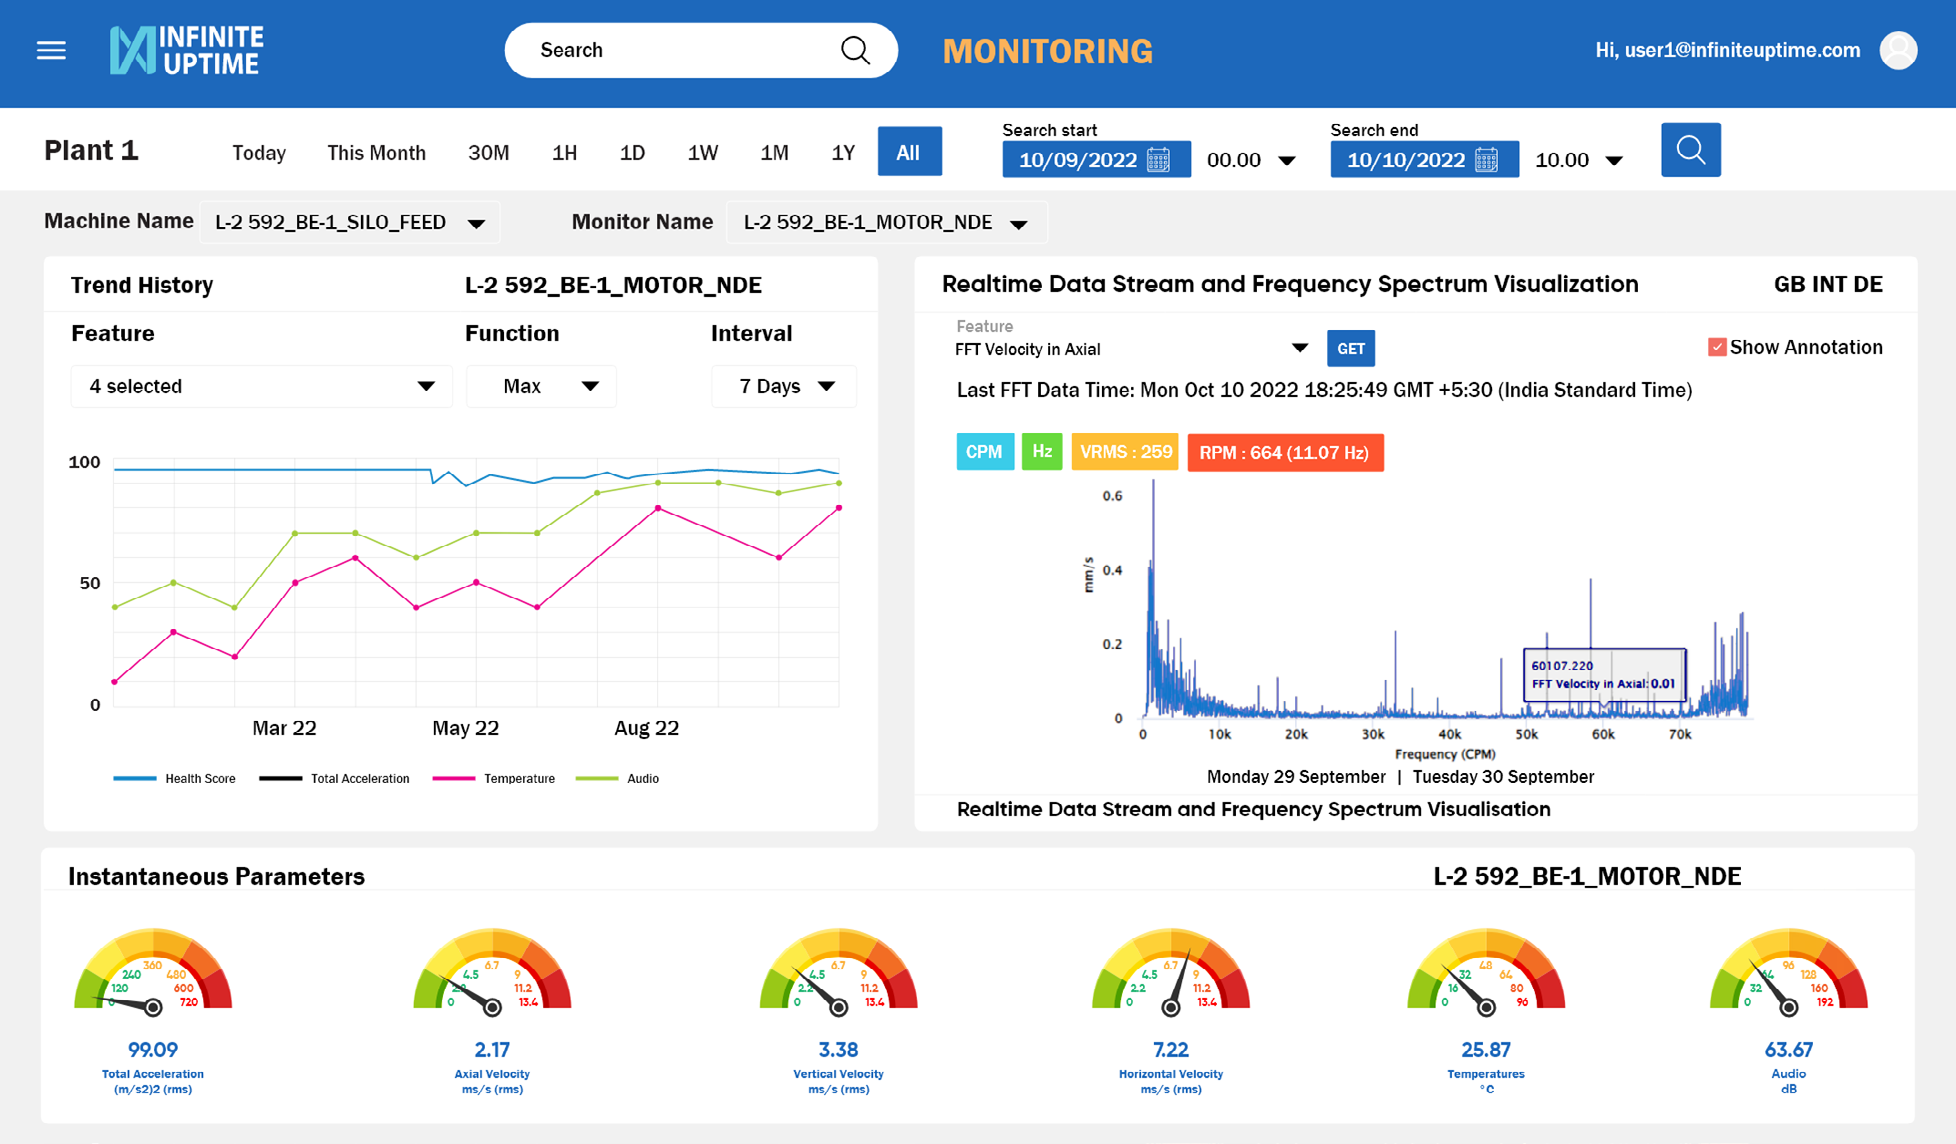Click the Audio dB gauge
Viewport: 1956px width, 1144px height.
(x=1789, y=971)
